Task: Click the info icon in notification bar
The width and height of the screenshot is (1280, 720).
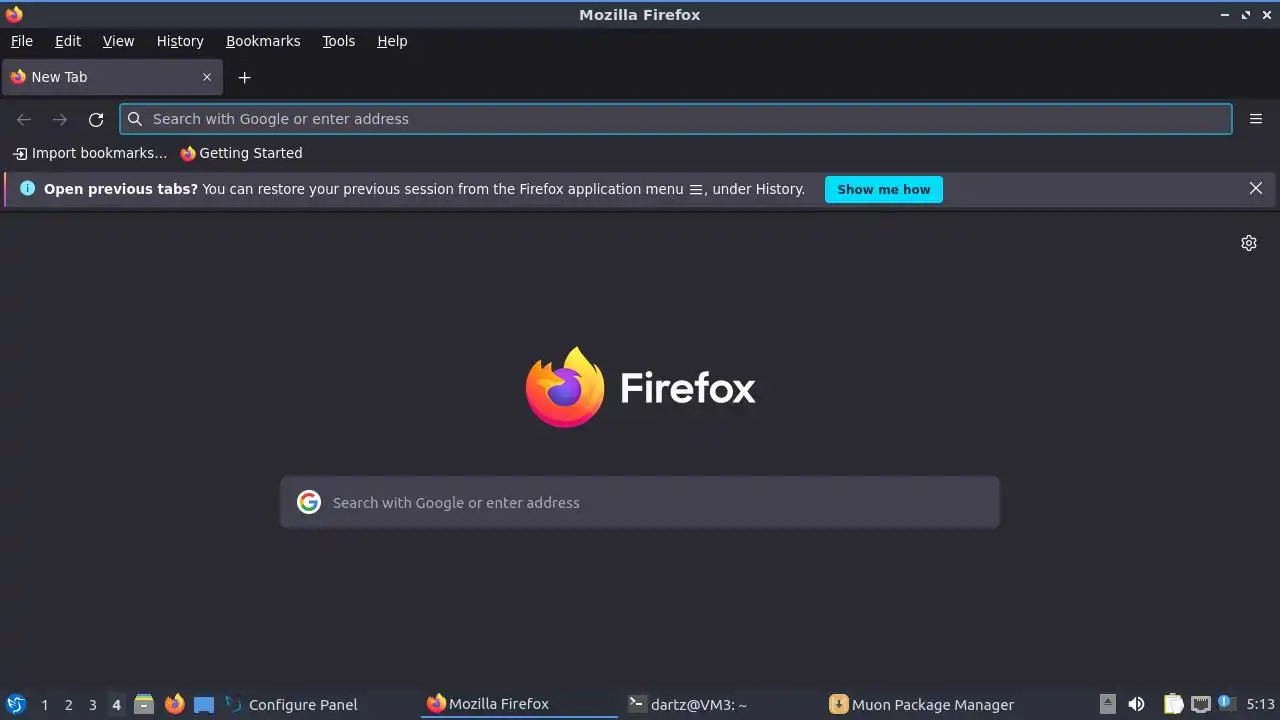Action: (27, 188)
